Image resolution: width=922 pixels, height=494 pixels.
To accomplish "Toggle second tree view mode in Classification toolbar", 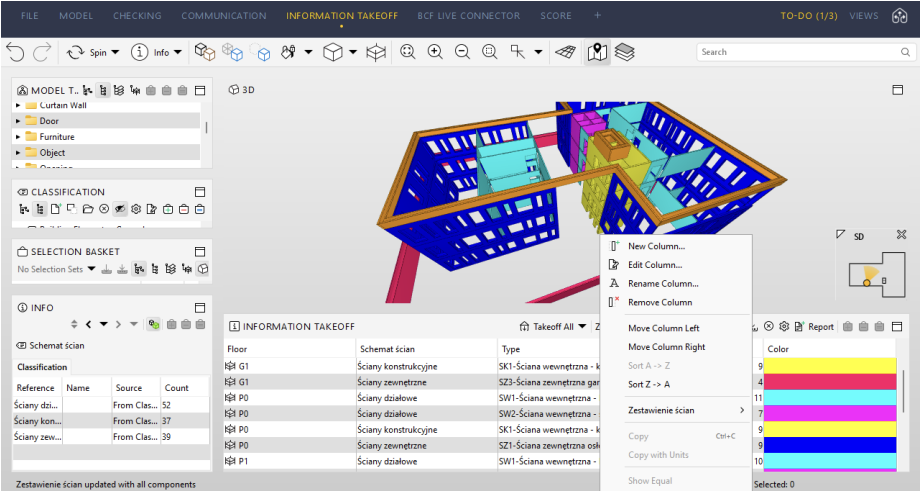I will [40, 209].
